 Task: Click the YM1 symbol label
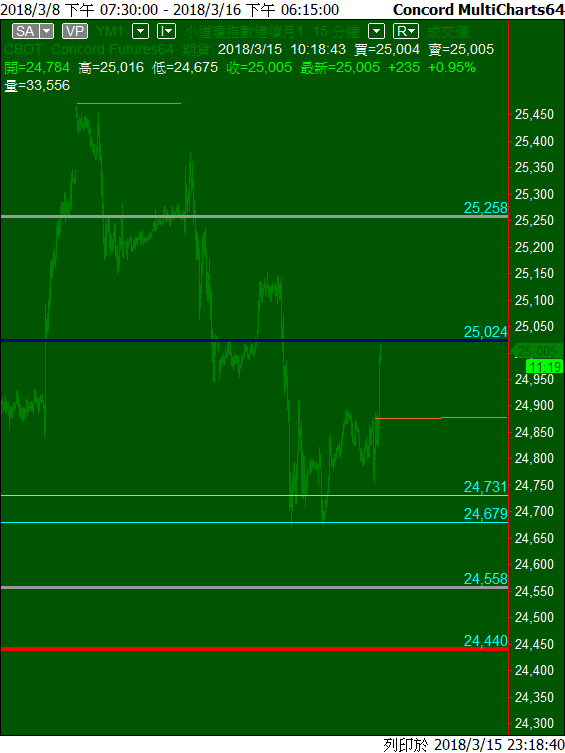pyautogui.click(x=109, y=32)
